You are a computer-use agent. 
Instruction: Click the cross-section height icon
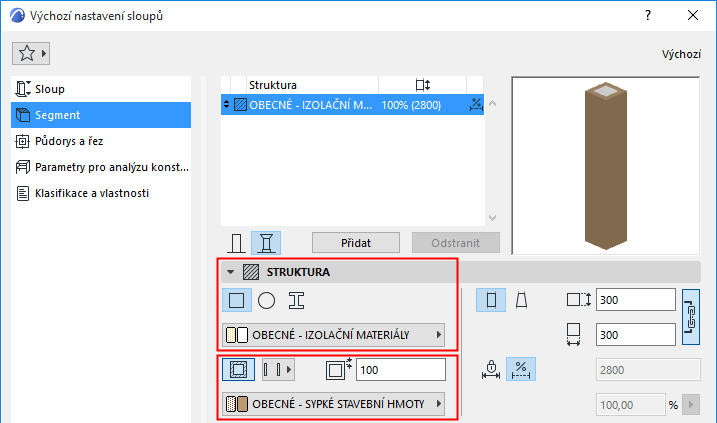[x=578, y=300]
